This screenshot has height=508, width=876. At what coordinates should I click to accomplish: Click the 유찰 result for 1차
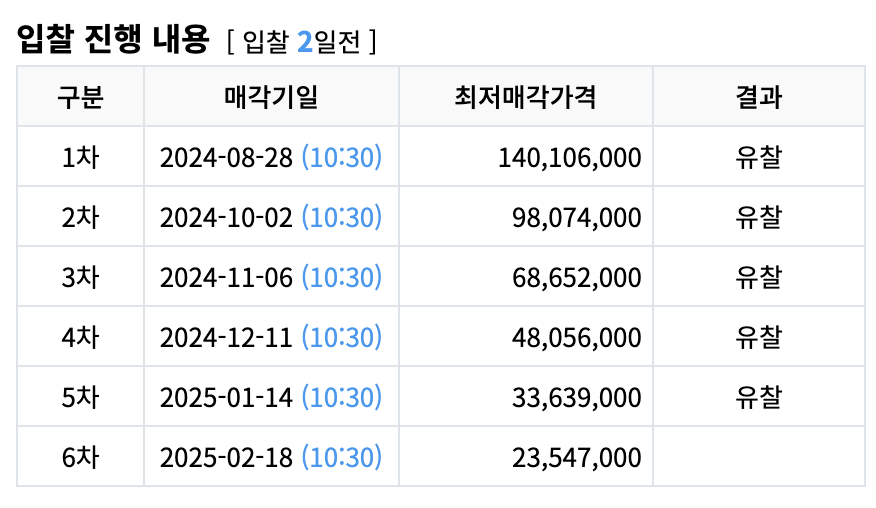pyautogui.click(x=758, y=157)
